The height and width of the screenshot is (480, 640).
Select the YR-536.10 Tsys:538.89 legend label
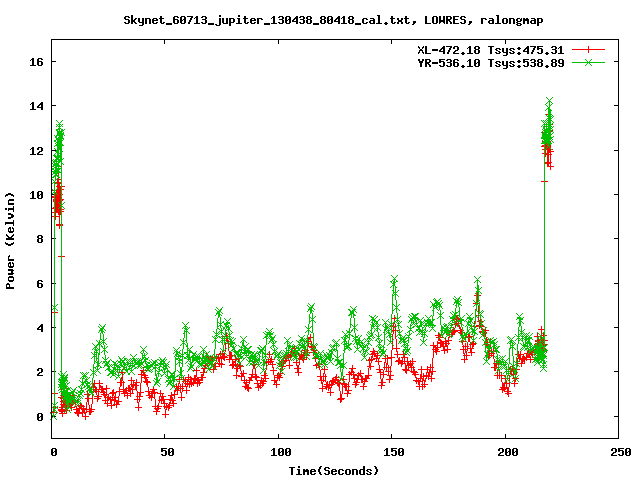tap(490, 63)
